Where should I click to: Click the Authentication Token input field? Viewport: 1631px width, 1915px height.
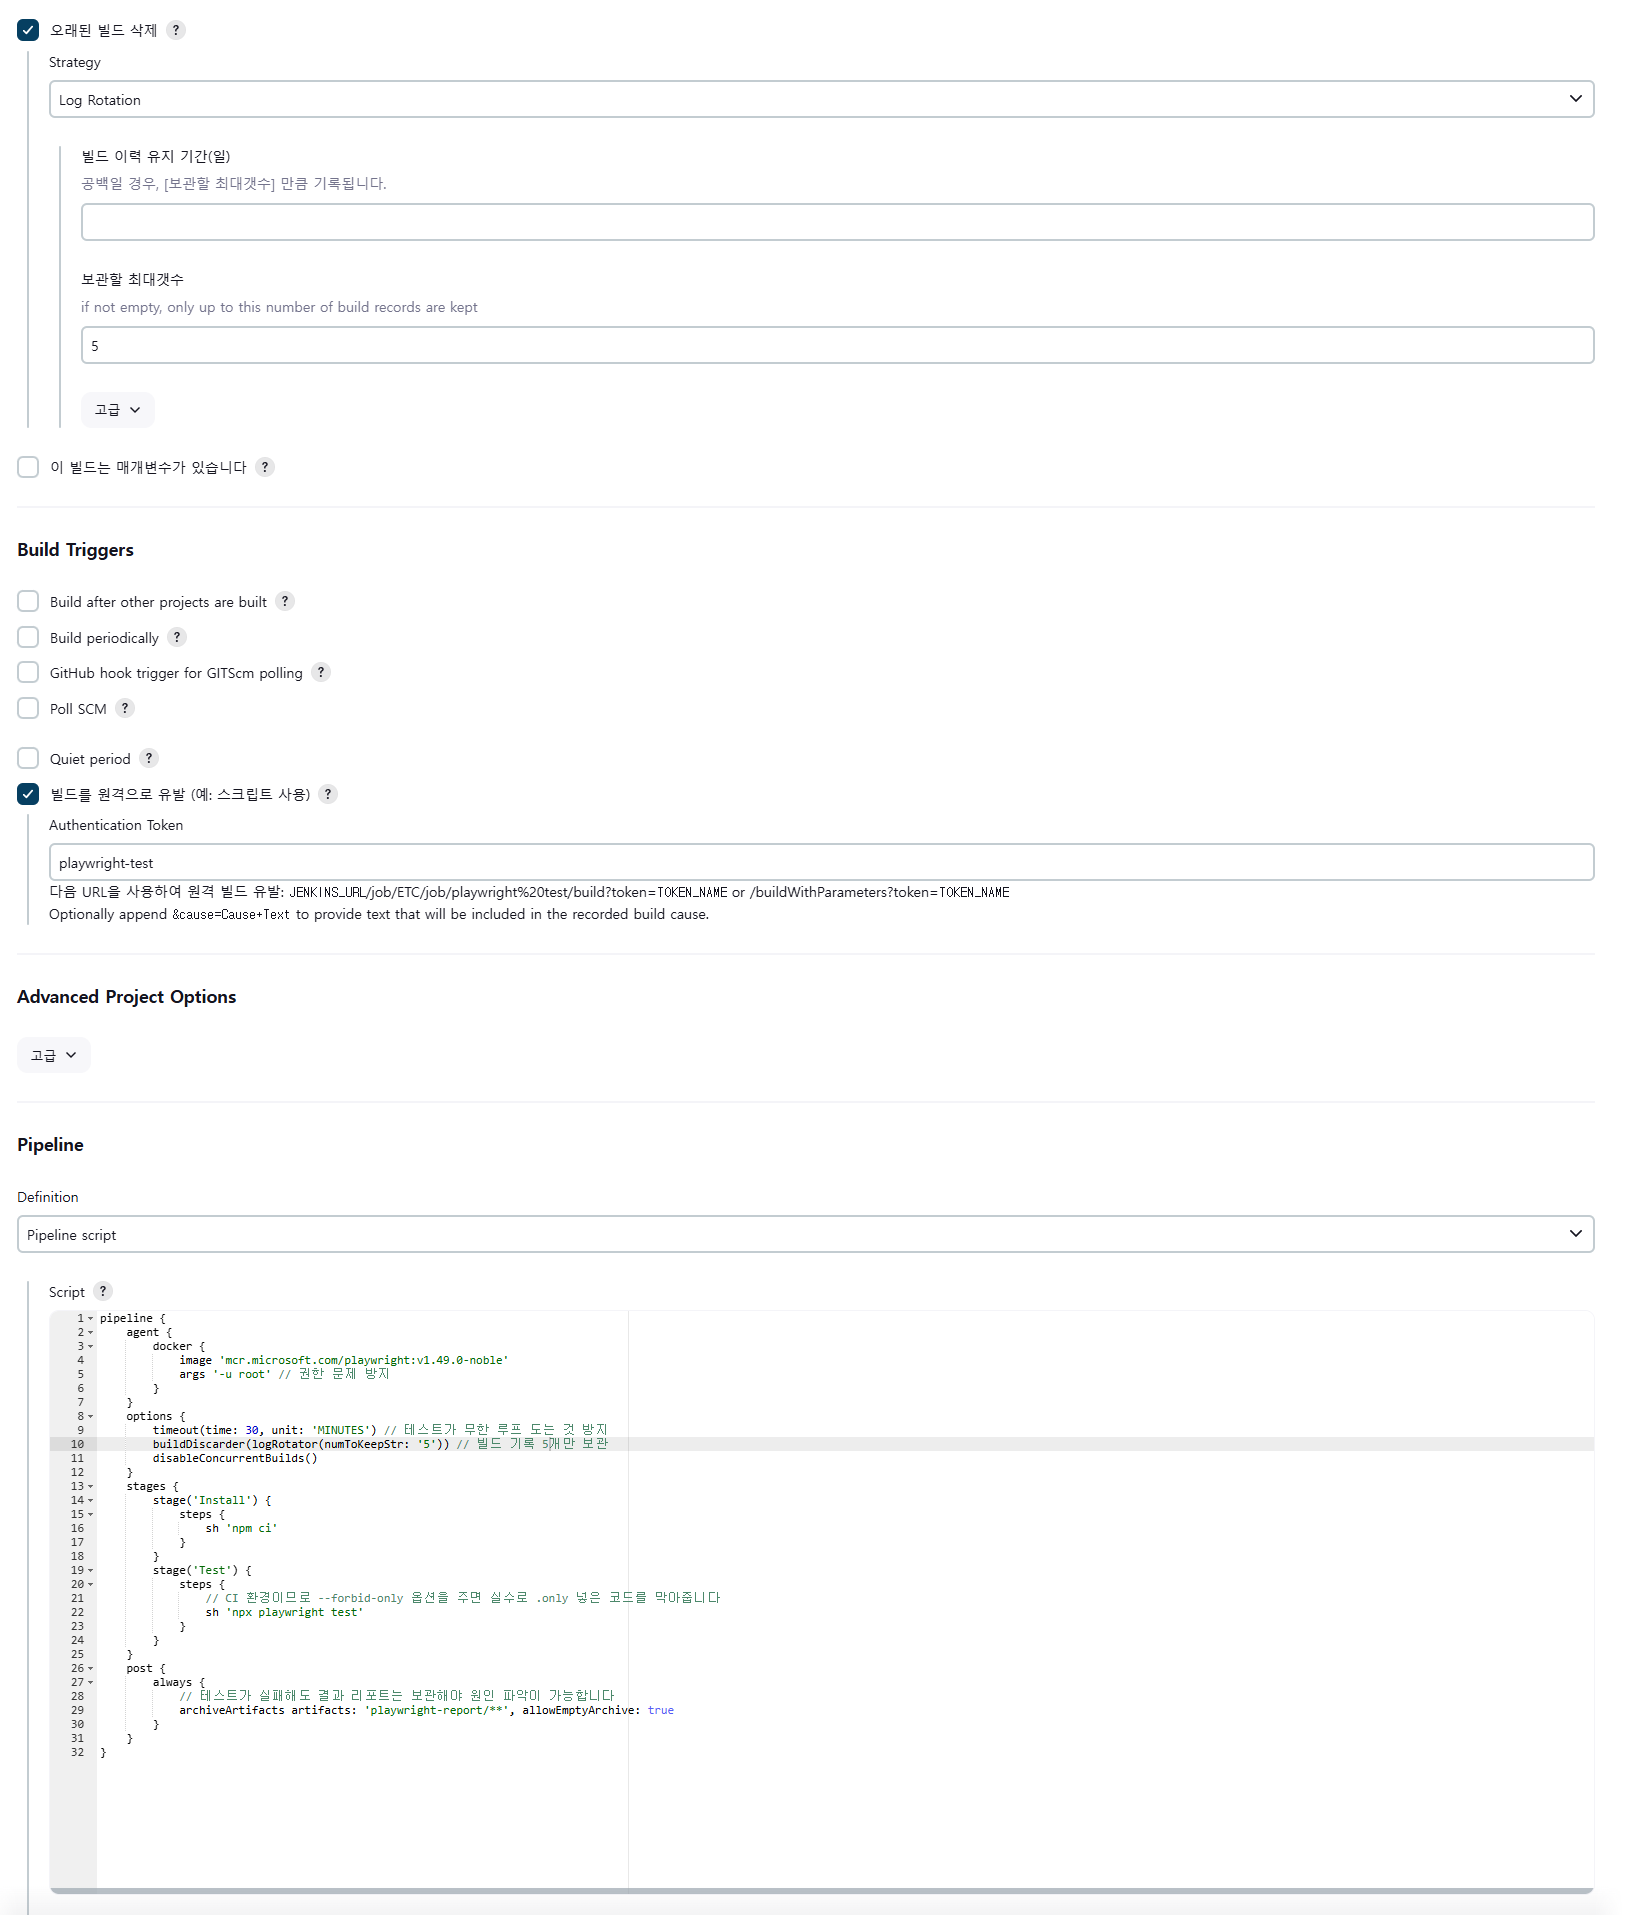pyautogui.click(x=822, y=862)
